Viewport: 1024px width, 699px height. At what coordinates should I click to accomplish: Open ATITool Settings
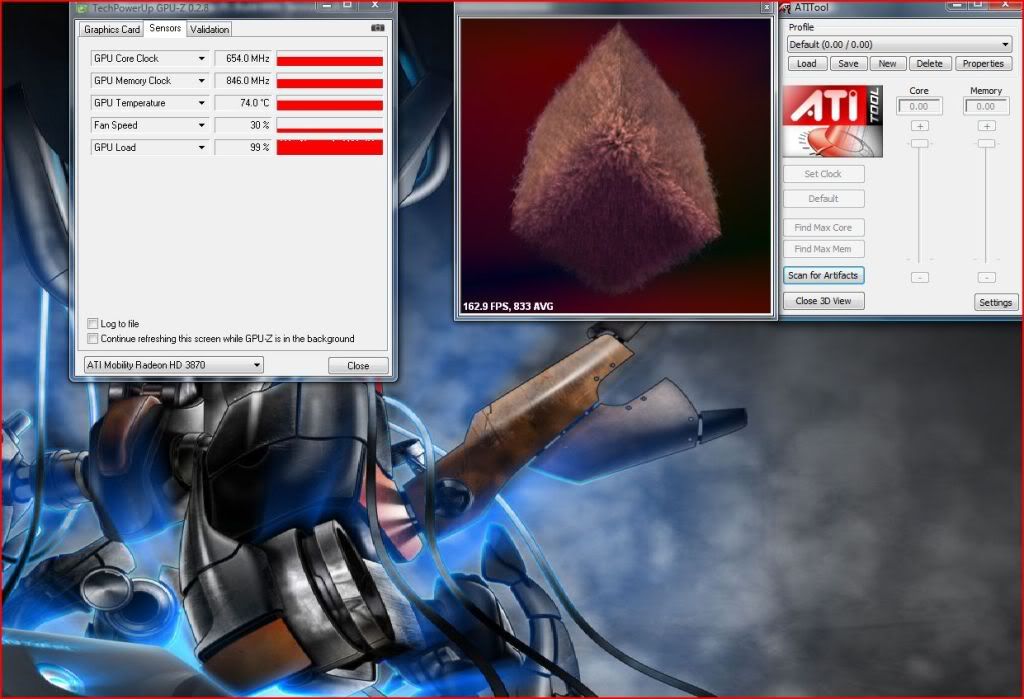tap(995, 302)
